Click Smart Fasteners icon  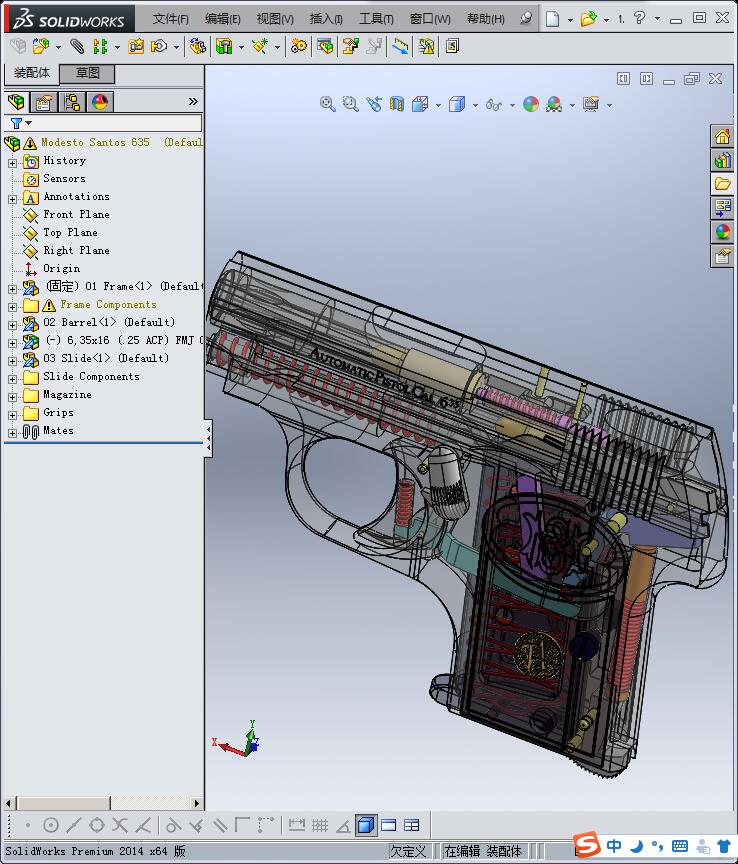136,46
